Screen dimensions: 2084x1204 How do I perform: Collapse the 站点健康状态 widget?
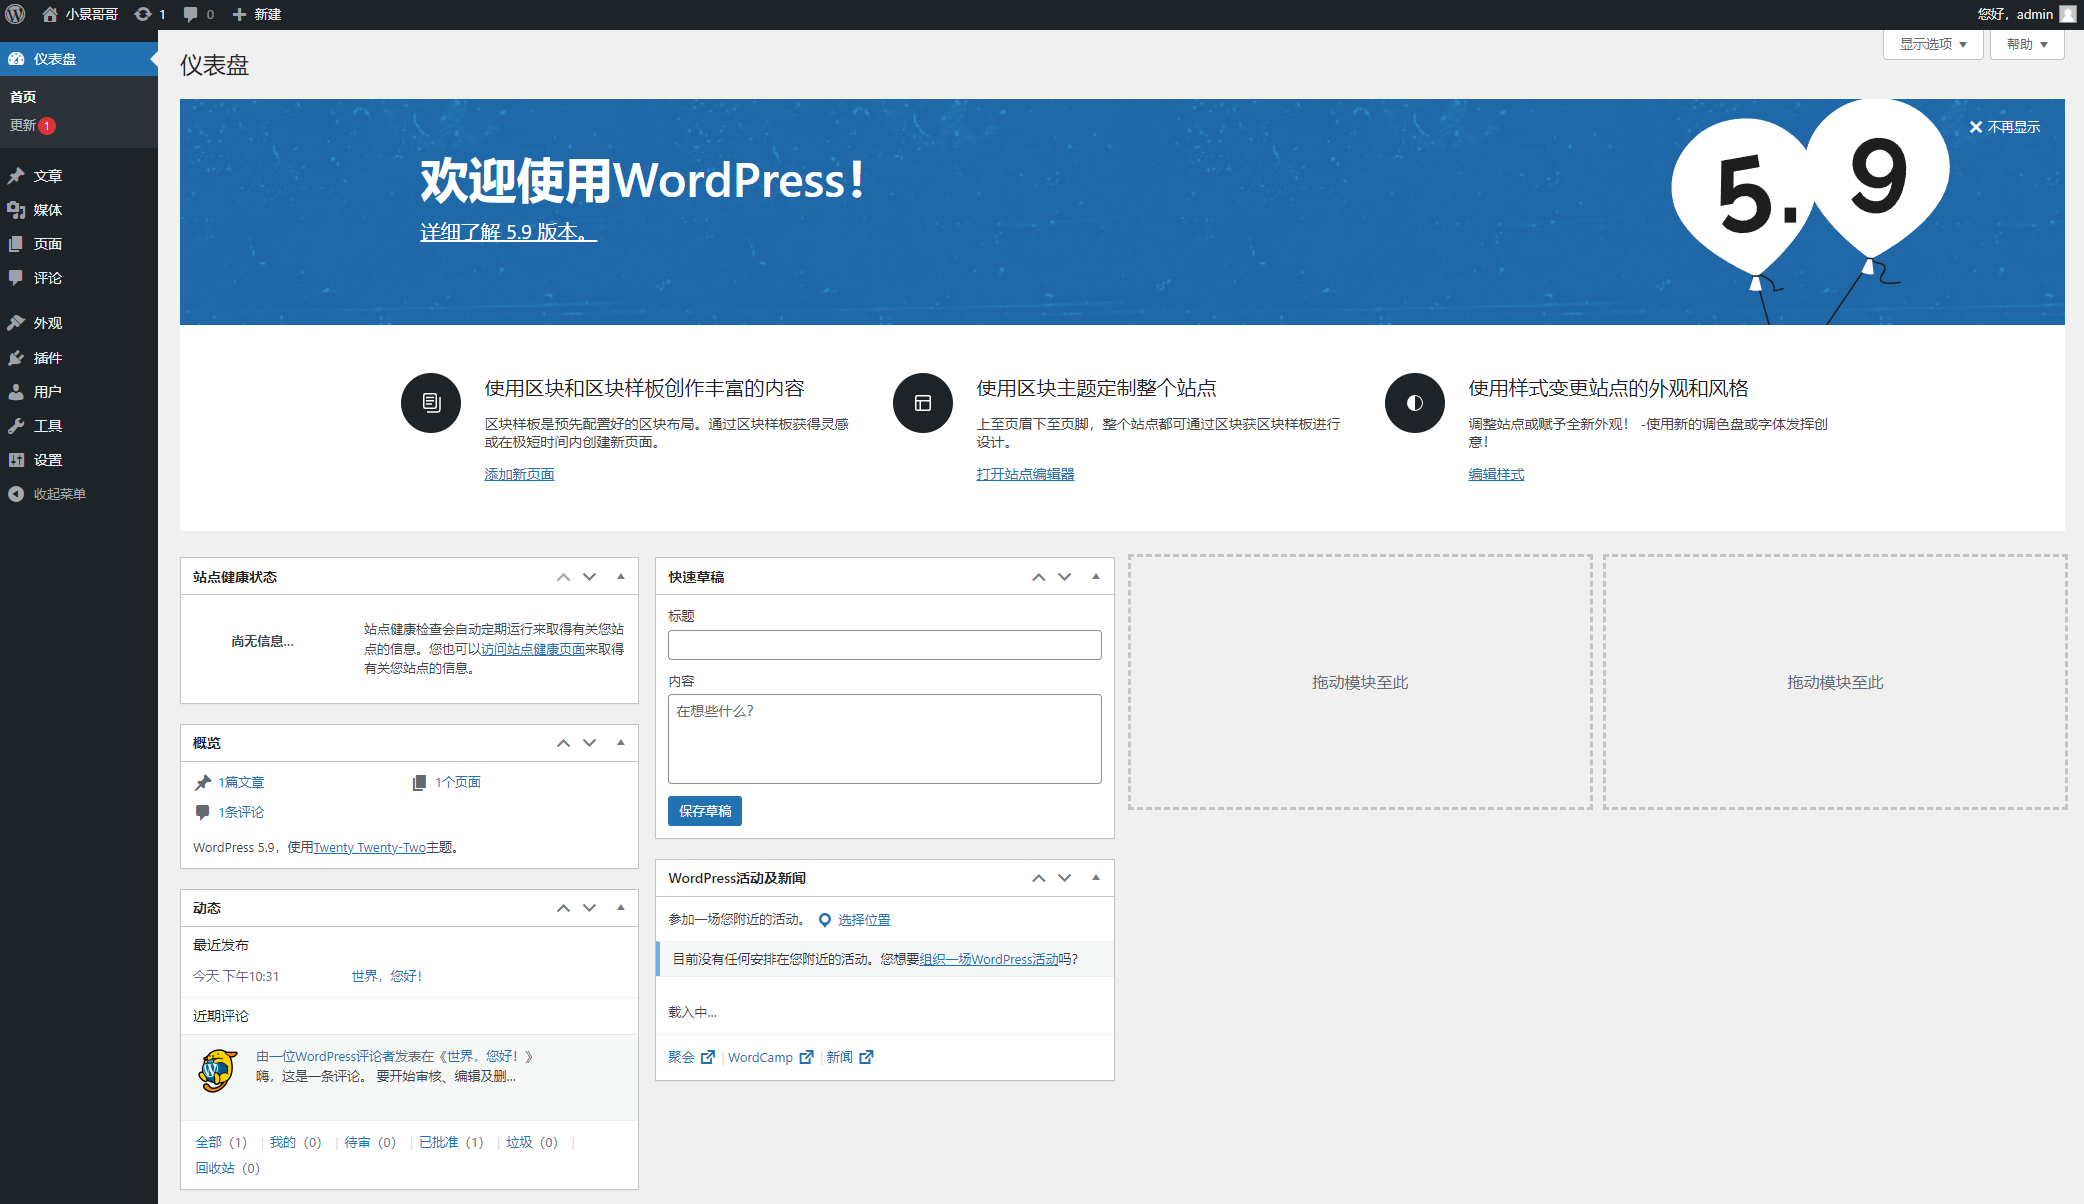(620, 577)
